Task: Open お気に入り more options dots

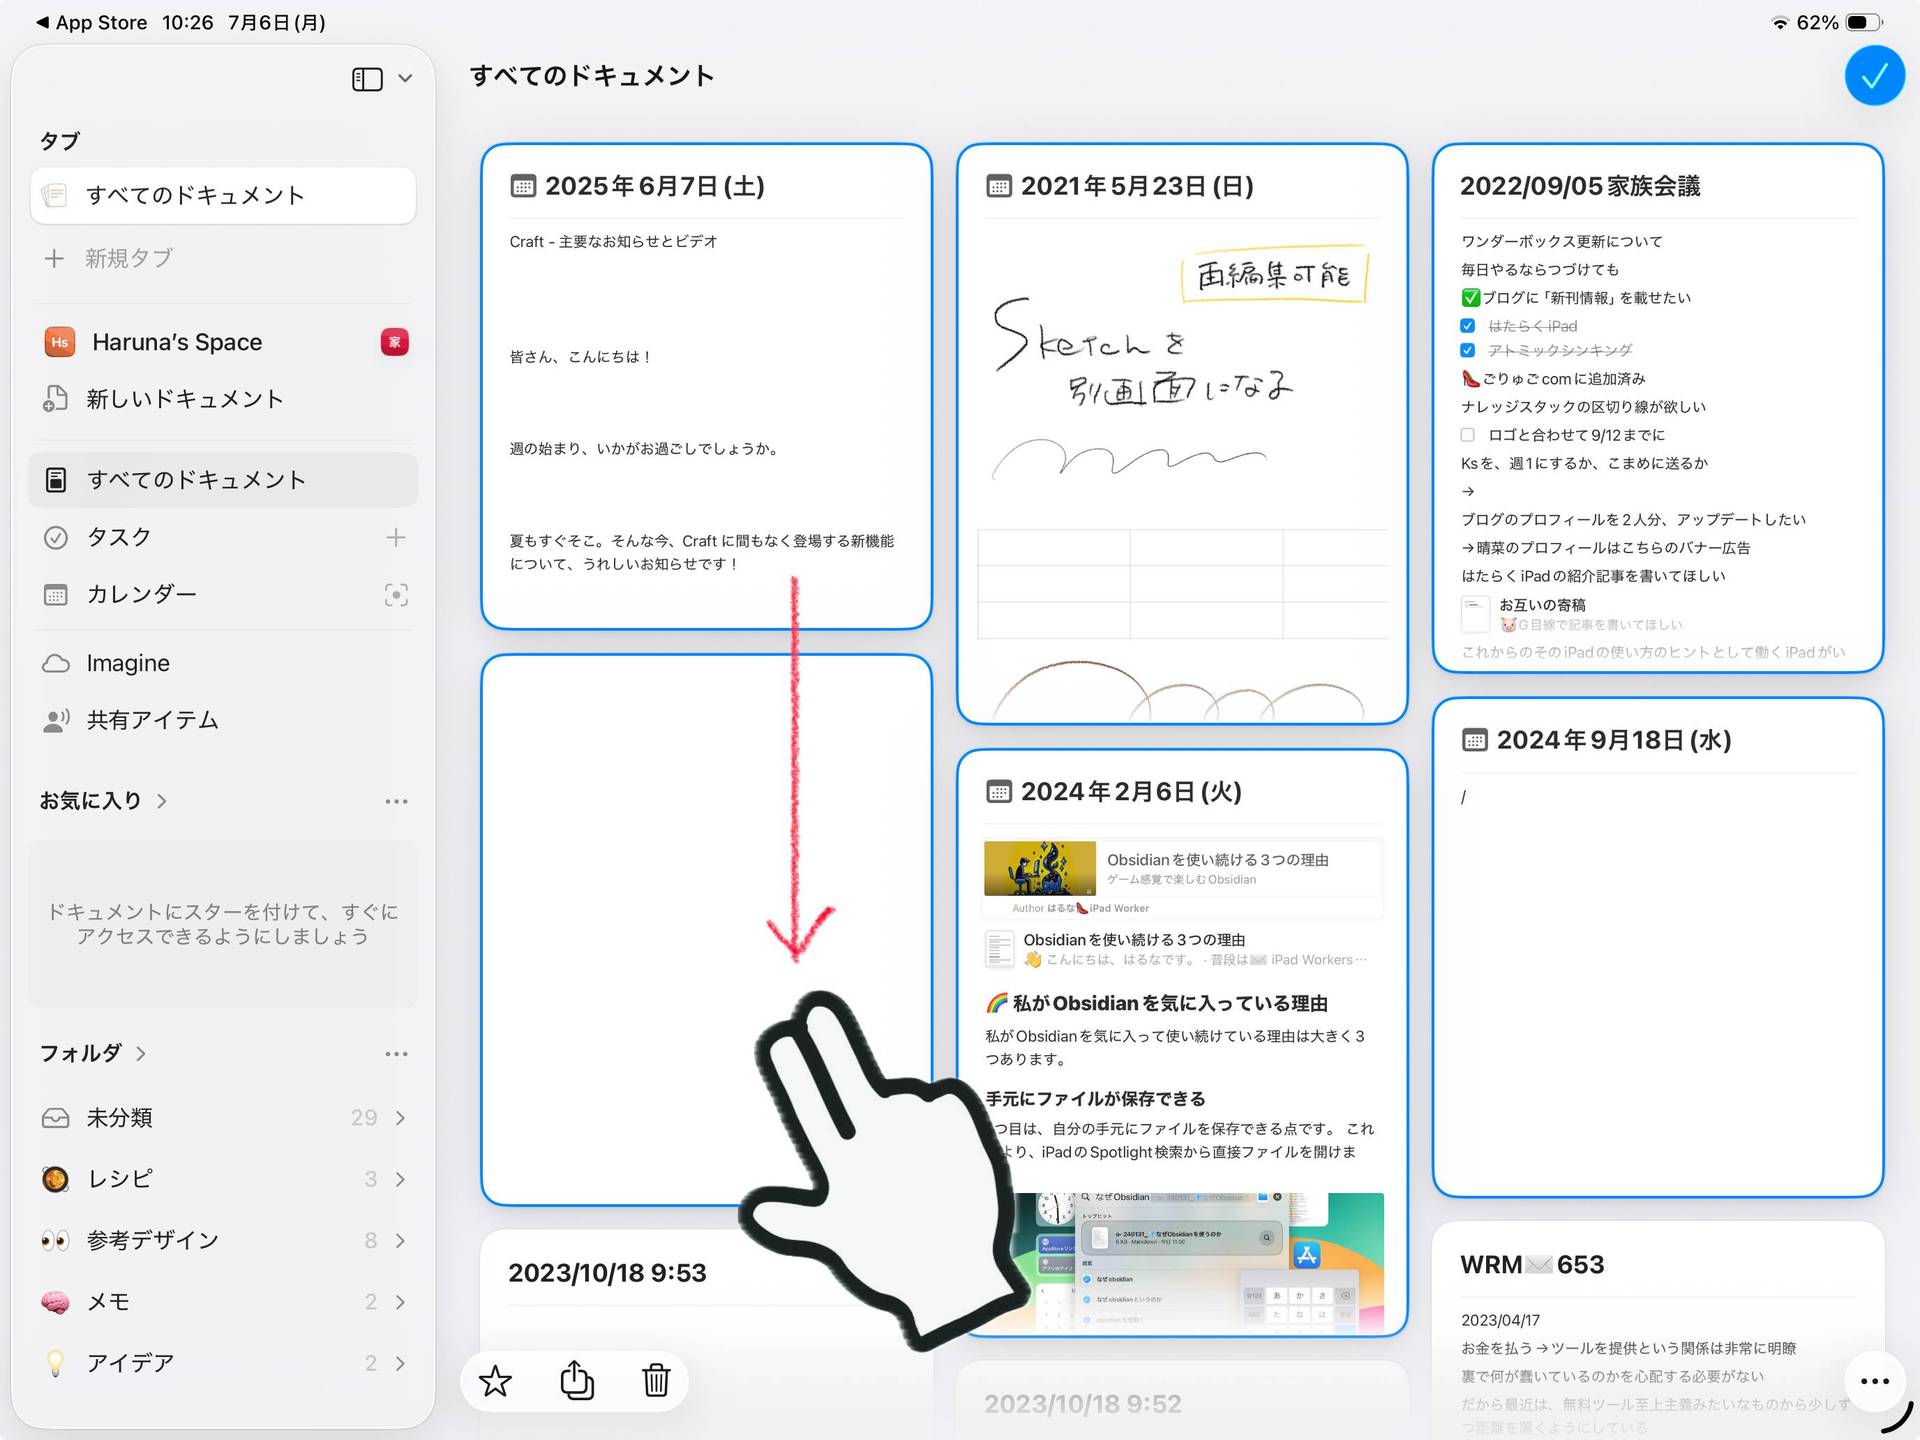Action: point(396,801)
